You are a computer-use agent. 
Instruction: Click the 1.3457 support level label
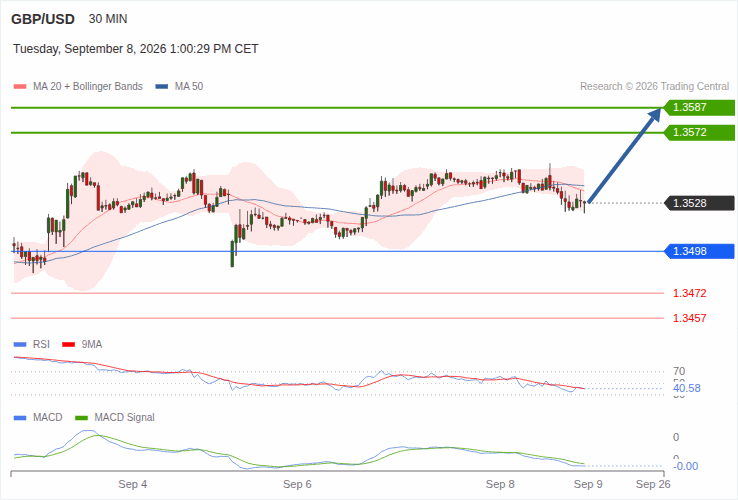point(690,318)
